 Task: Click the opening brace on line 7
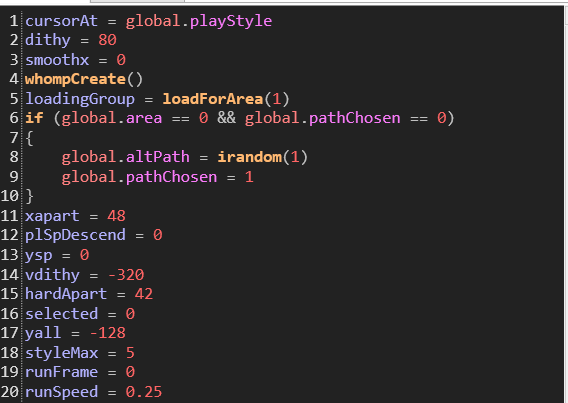pos(30,138)
